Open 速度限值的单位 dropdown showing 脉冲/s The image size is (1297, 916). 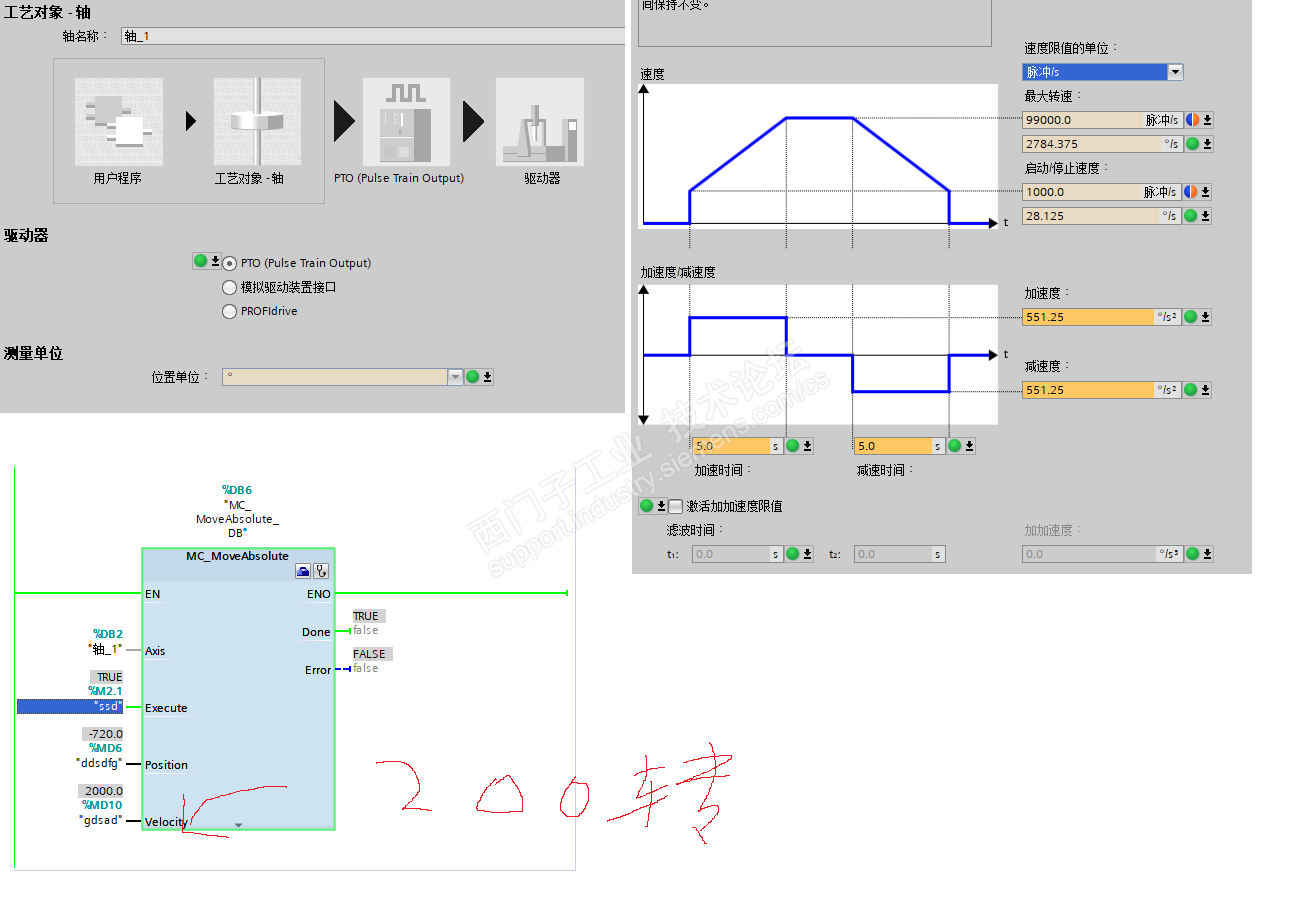coord(1176,72)
